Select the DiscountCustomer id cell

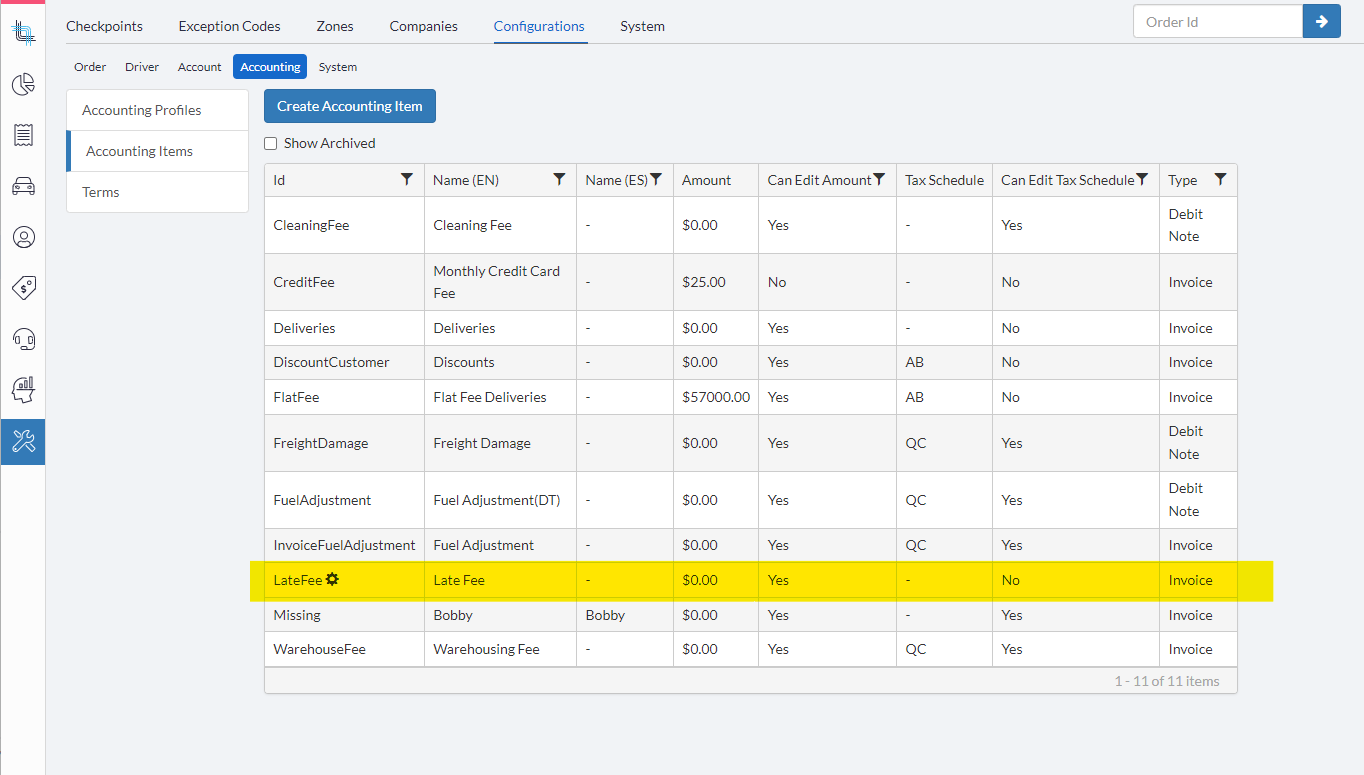[x=345, y=362]
